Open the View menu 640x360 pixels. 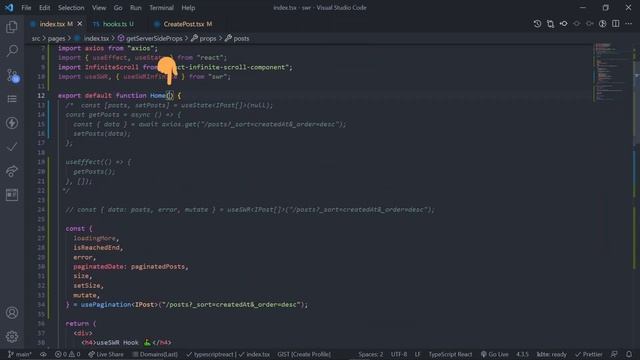(99, 8)
